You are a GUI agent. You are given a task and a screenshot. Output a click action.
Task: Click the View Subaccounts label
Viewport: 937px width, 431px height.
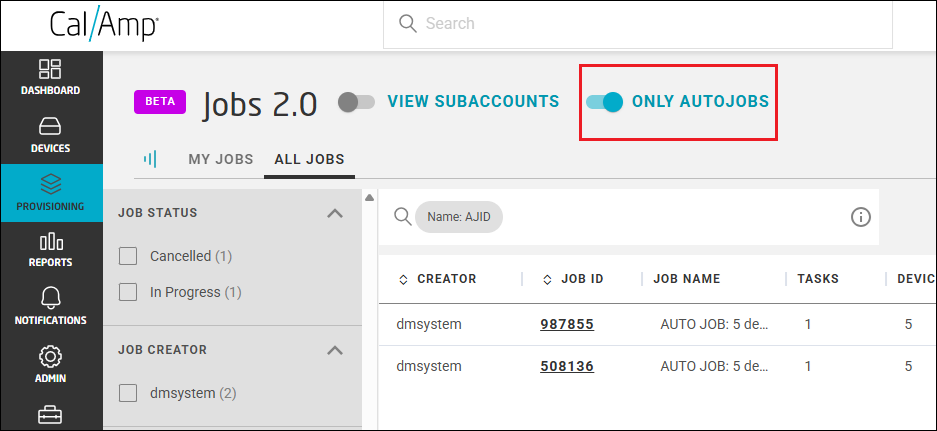473,102
